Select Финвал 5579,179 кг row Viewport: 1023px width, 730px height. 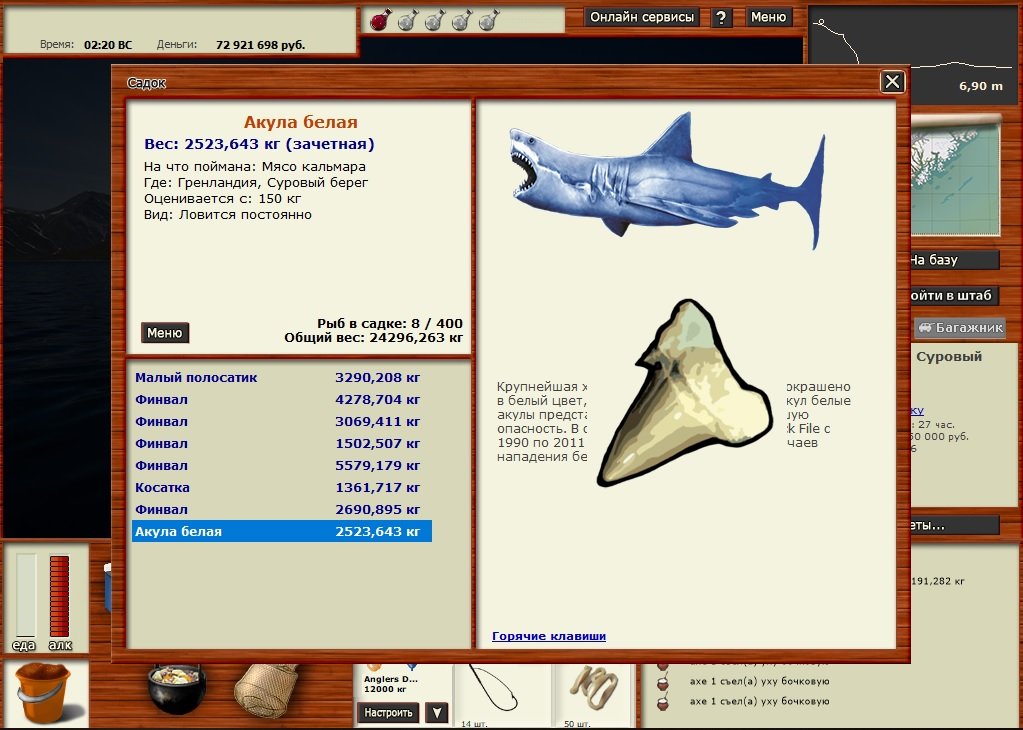coord(282,466)
